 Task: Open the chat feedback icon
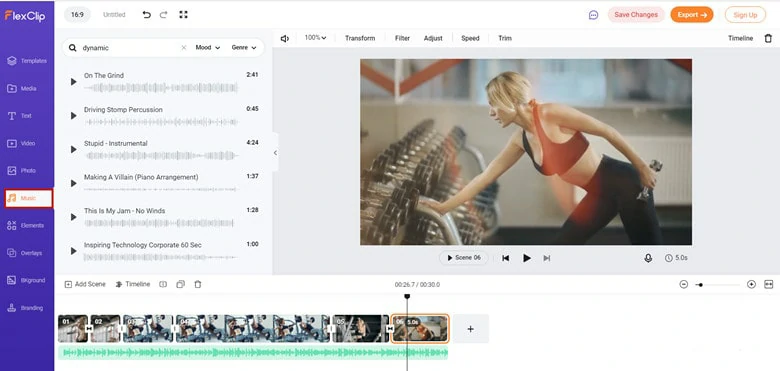pyautogui.click(x=593, y=15)
